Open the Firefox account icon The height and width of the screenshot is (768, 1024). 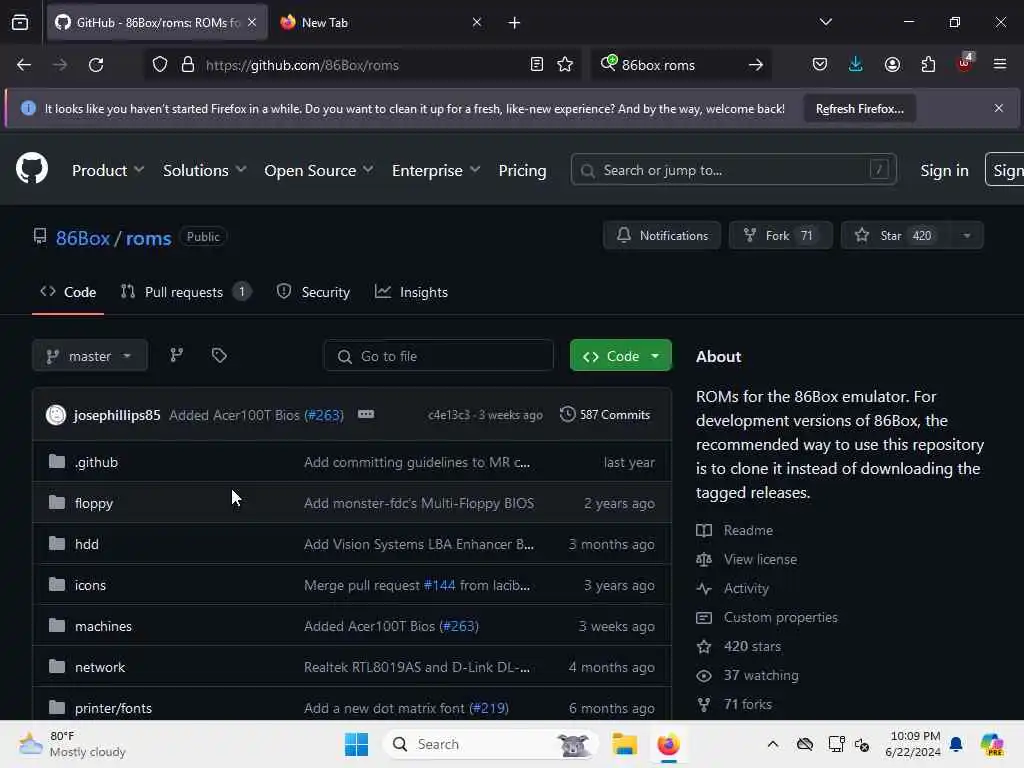coord(892,64)
